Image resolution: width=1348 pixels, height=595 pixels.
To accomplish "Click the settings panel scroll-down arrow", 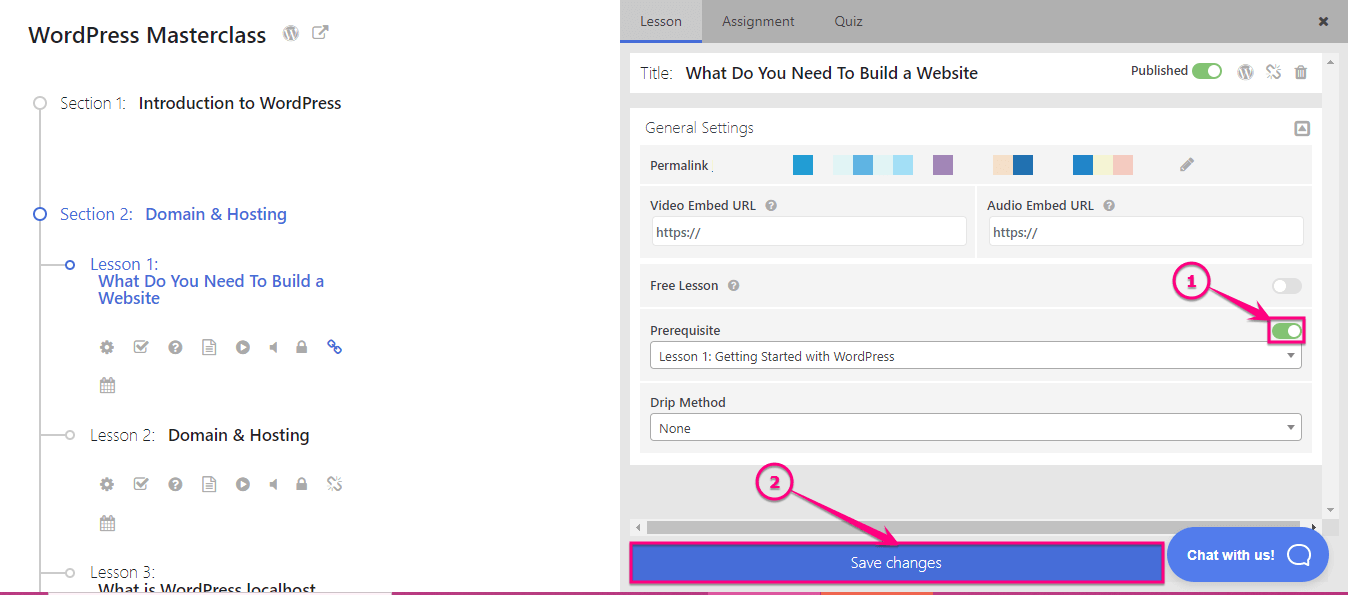I will (1330, 510).
